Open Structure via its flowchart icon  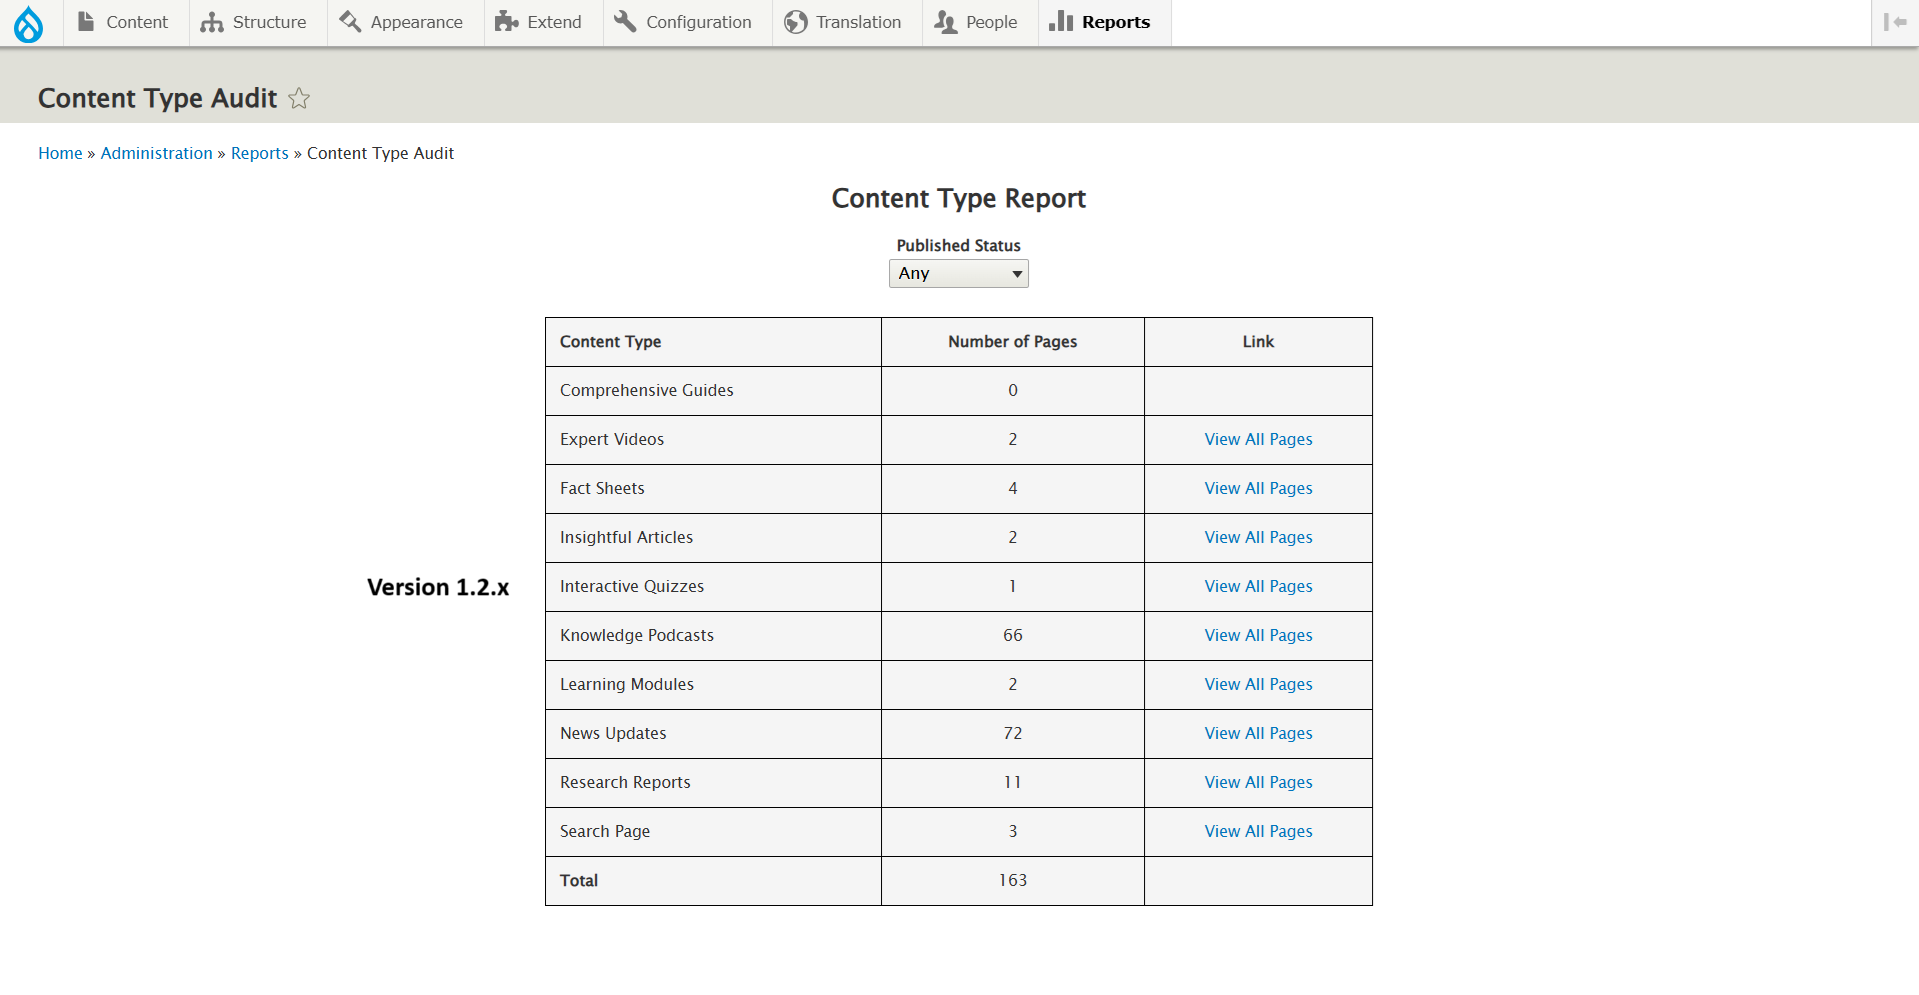point(211,21)
